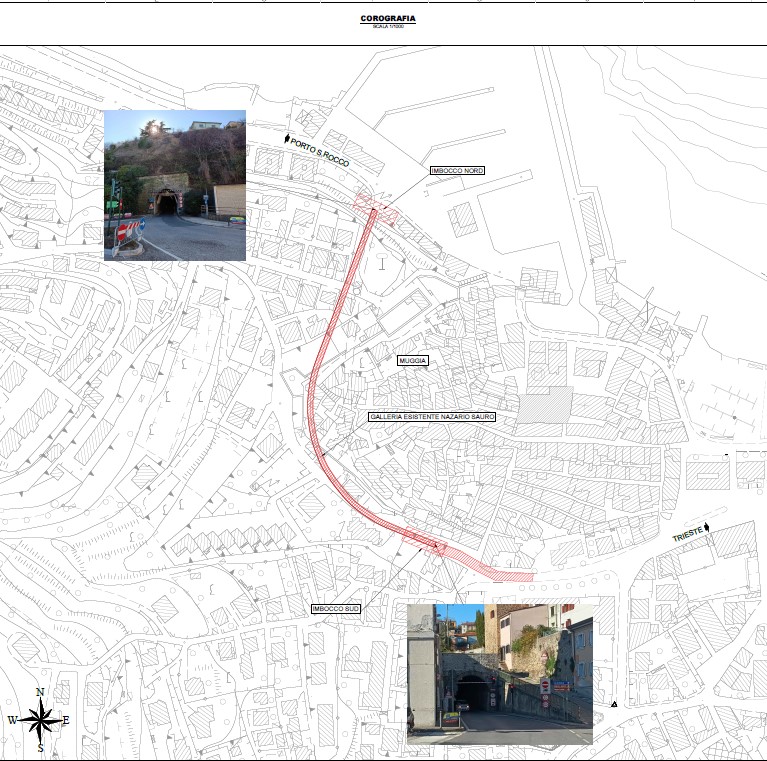Select the MUGGIA label box
Viewport: 767px width, 761px height.
click(412, 361)
